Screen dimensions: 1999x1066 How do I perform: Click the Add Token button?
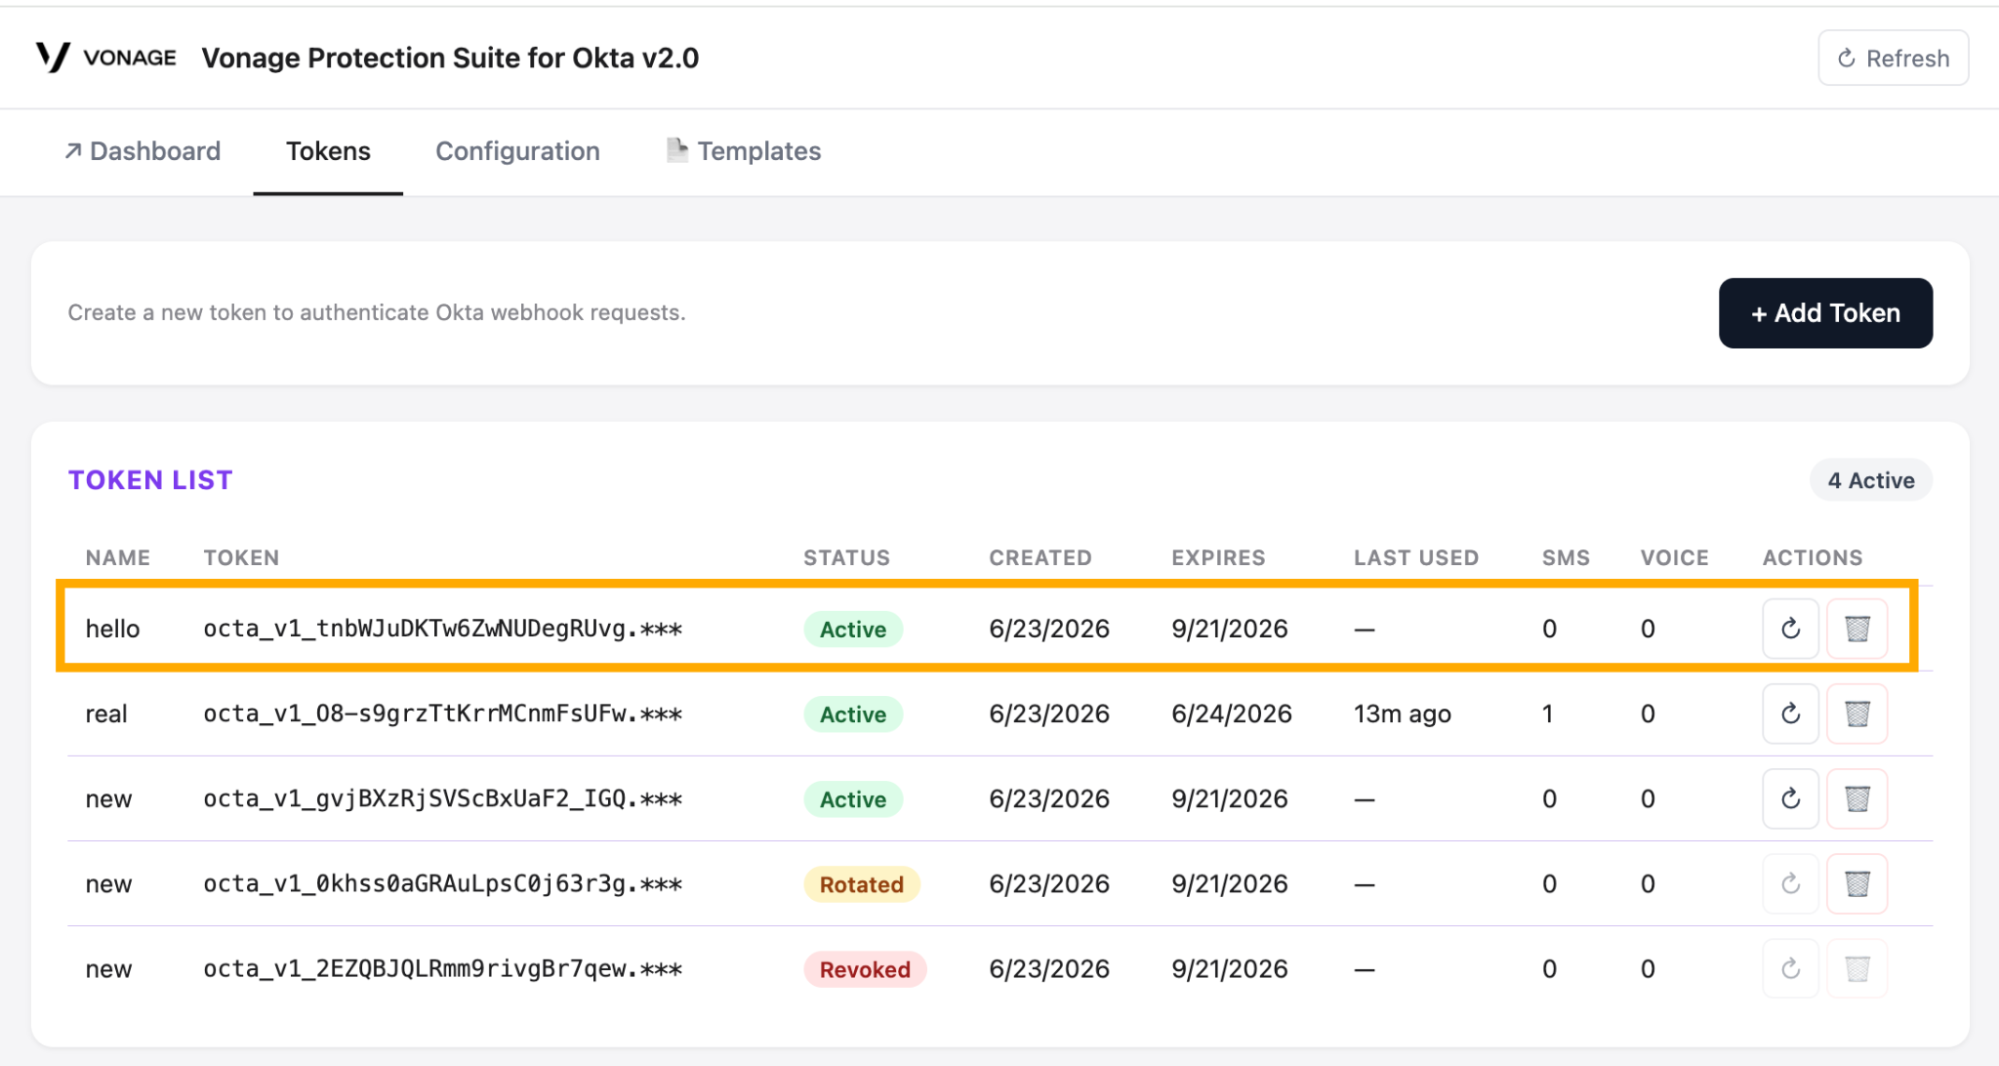[x=1825, y=313]
